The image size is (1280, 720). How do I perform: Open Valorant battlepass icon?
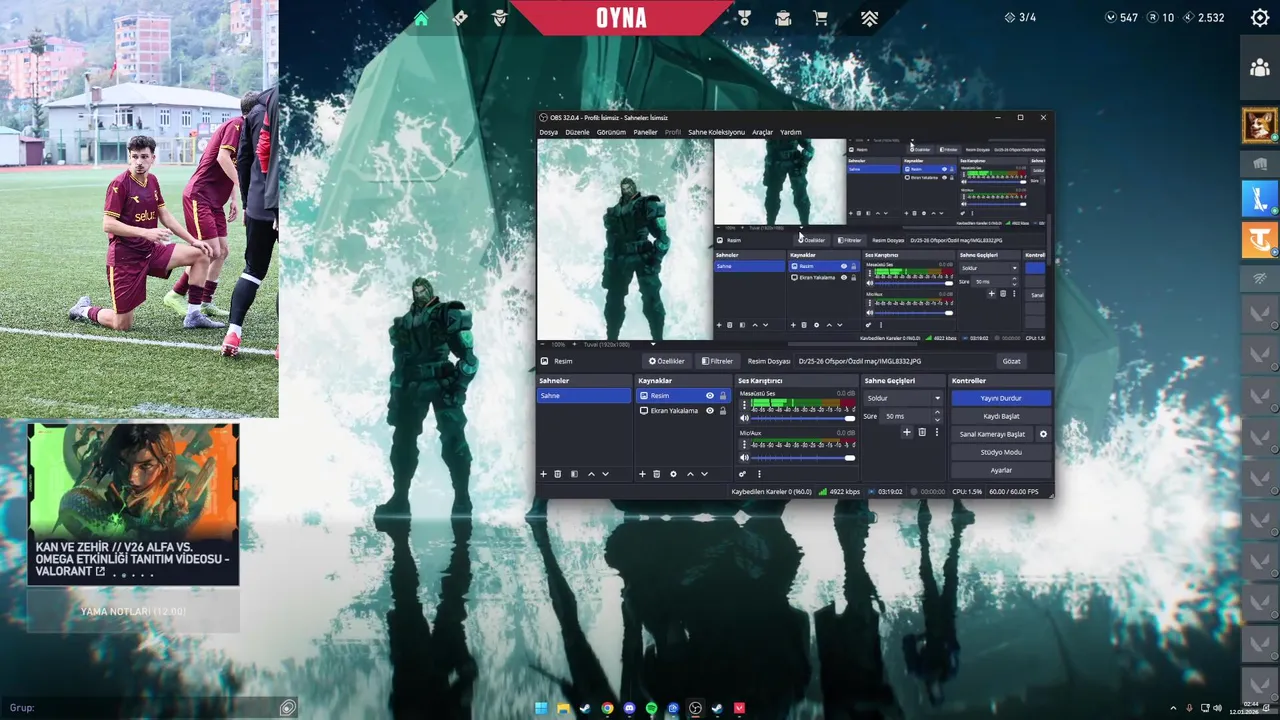(x=460, y=18)
